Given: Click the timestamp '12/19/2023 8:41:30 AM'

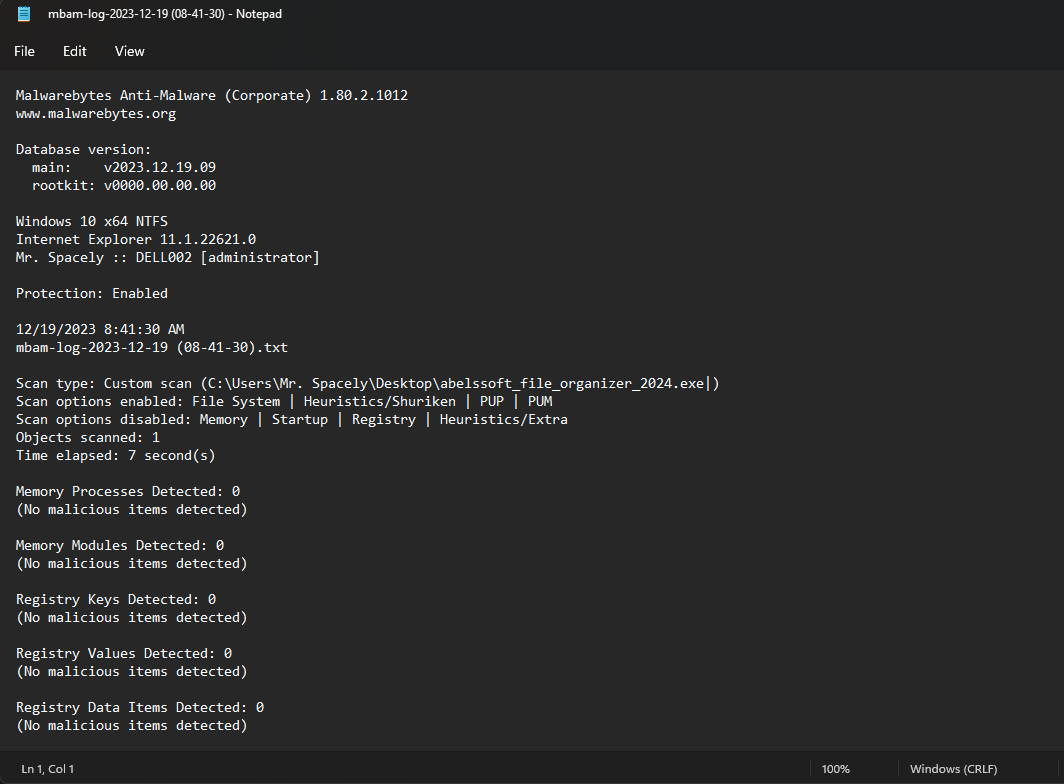Looking at the screenshot, I should coord(100,329).
